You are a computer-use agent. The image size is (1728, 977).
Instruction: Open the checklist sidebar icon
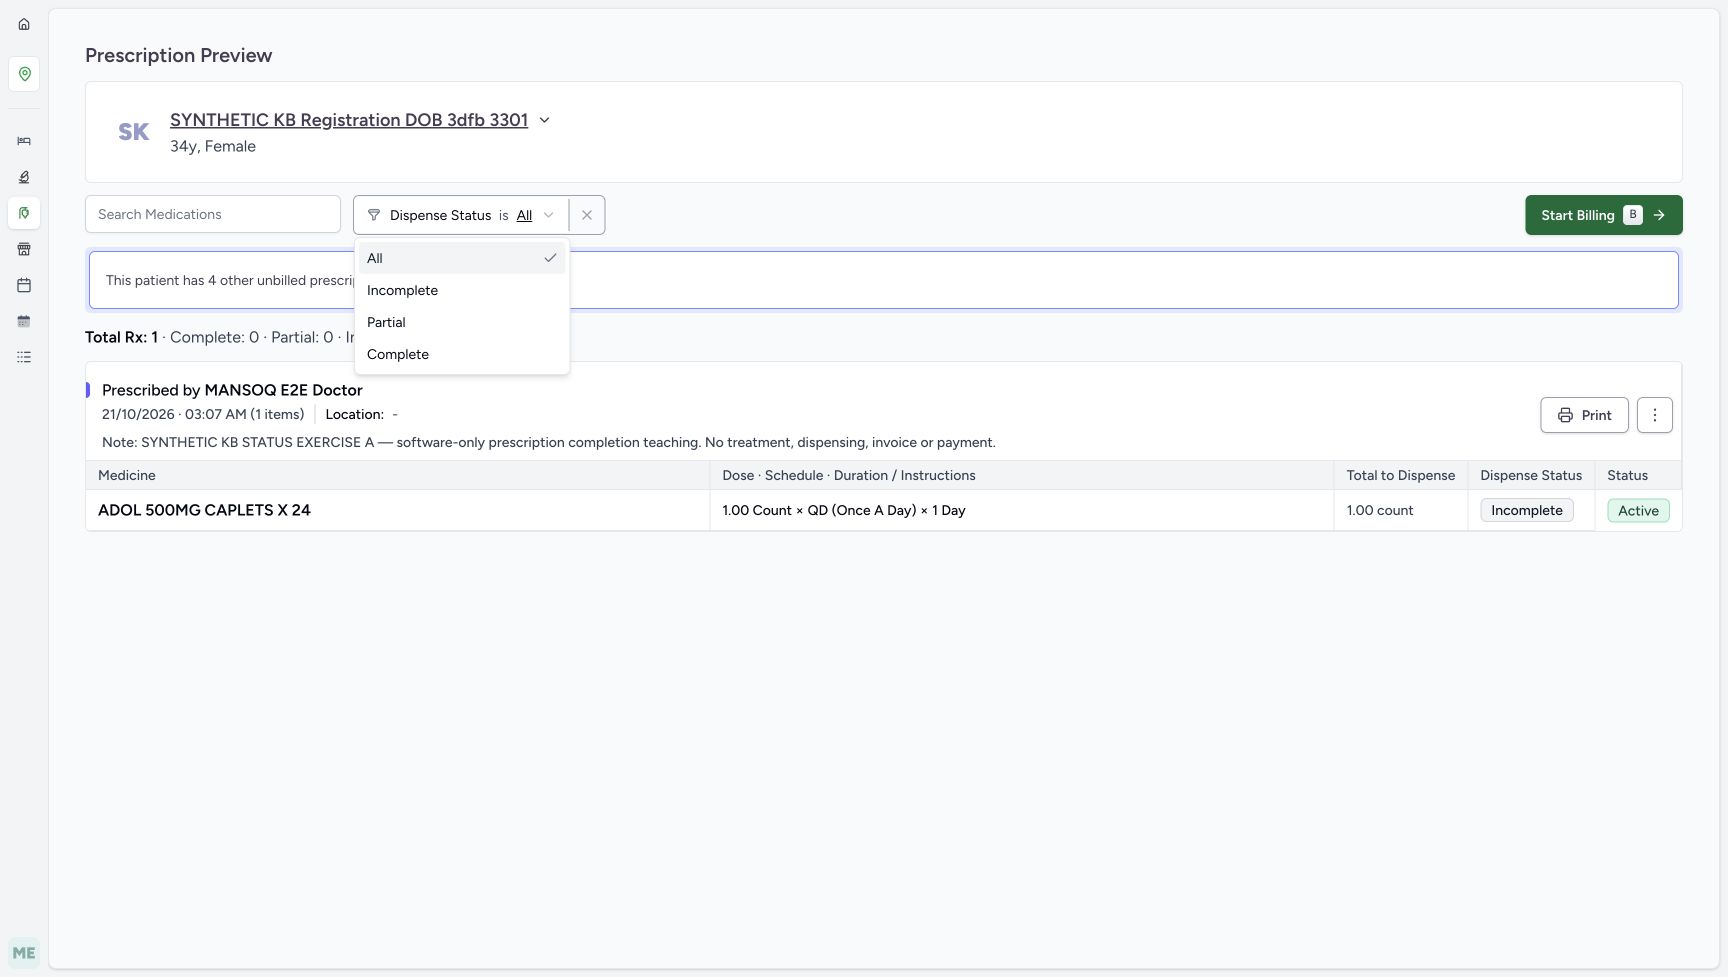pos(24,357)
